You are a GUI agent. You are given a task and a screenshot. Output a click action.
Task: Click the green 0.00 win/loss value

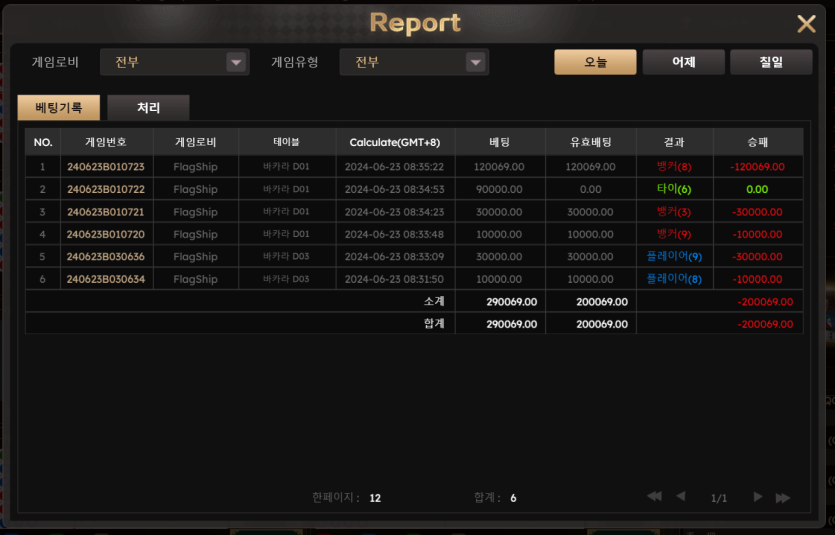[757, 189]
